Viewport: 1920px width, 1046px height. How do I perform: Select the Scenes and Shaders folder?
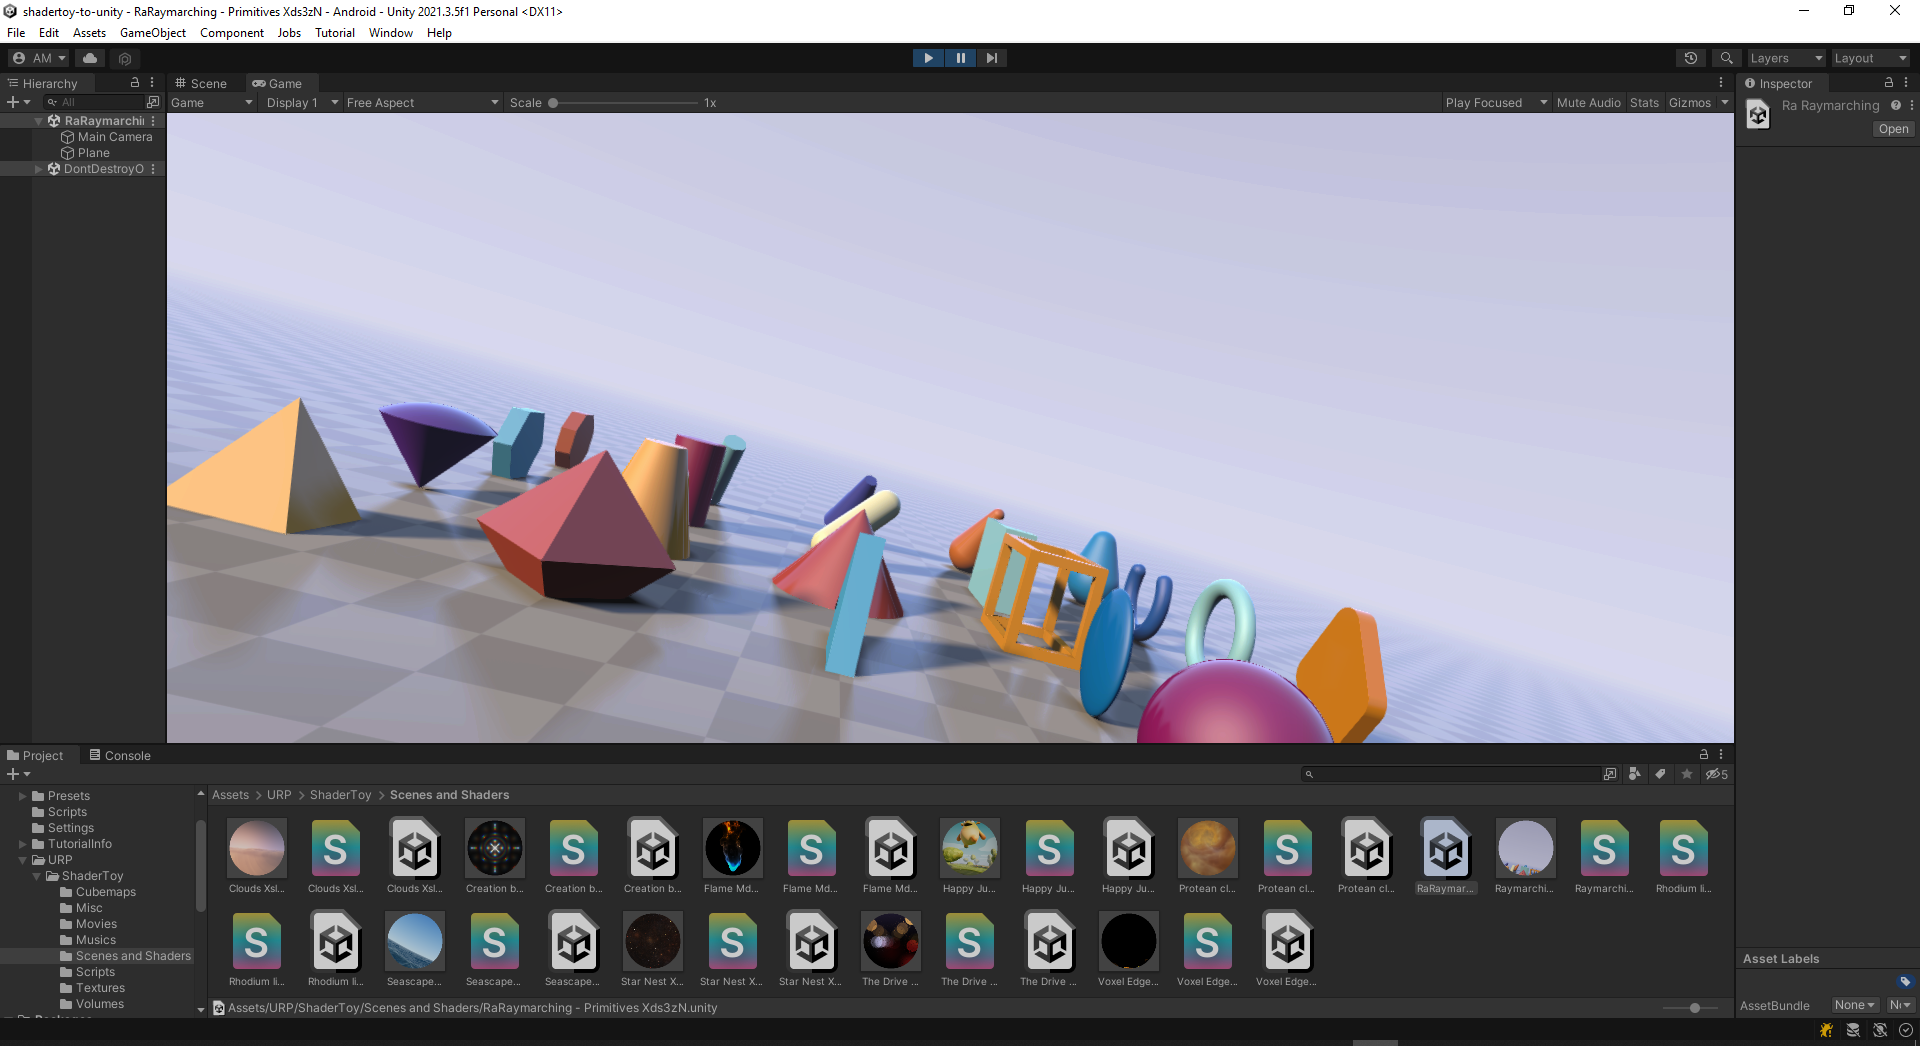[125, 956]
